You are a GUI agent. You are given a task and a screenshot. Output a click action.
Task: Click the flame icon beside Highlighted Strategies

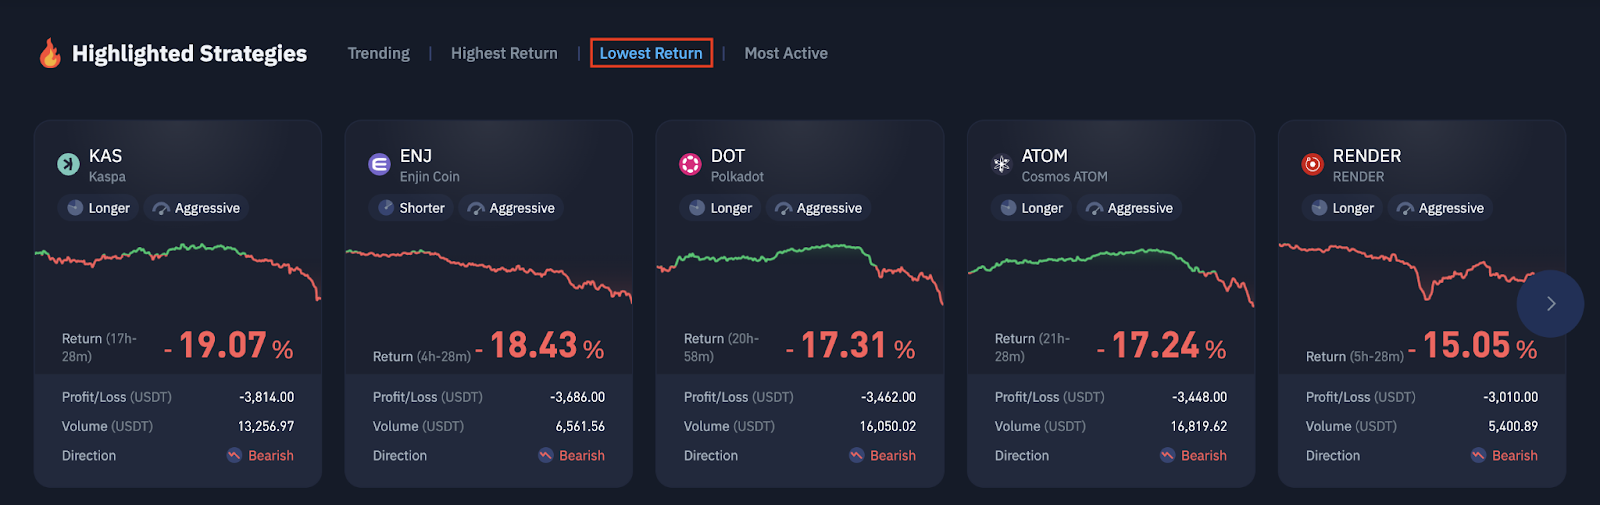click(50, 53)
